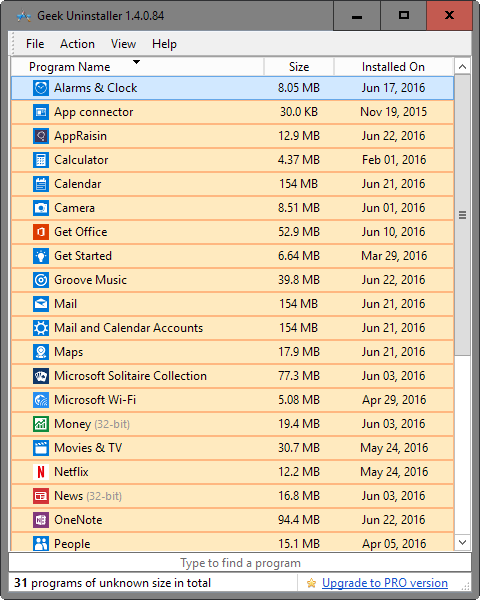This screenshot has height=600, width=480.
Task: Click the vertical scrollbar thumb
Action: tap(462, 215)
